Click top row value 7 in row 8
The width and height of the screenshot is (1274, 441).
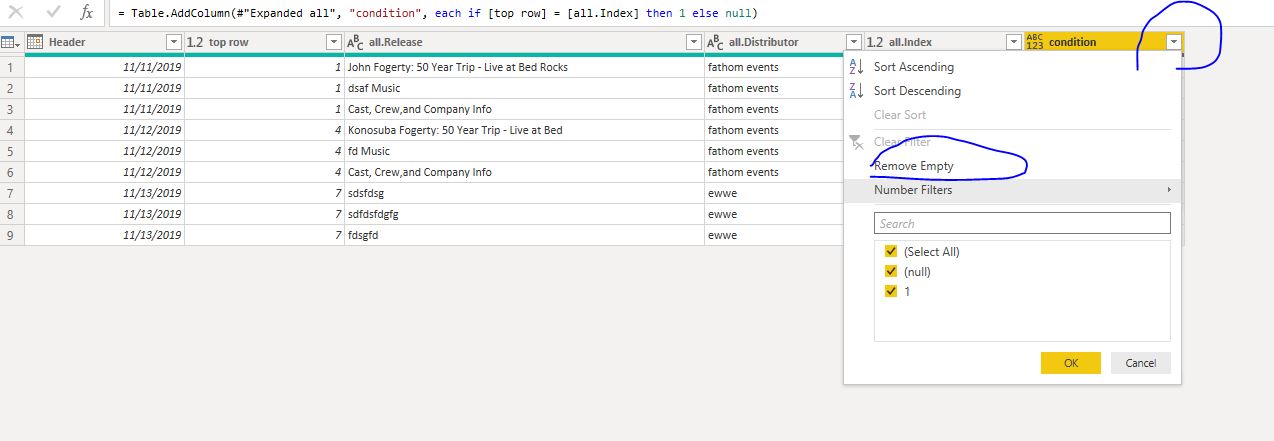[264, 214]
